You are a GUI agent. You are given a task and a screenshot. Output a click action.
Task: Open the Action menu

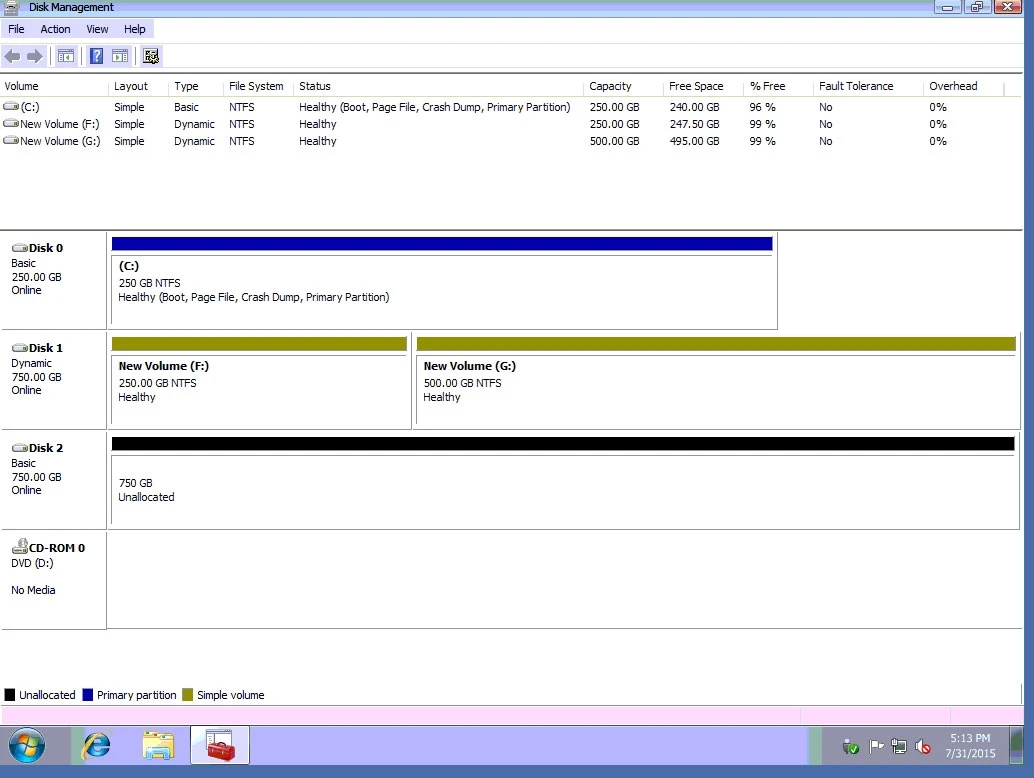click(x=55, y=29)
